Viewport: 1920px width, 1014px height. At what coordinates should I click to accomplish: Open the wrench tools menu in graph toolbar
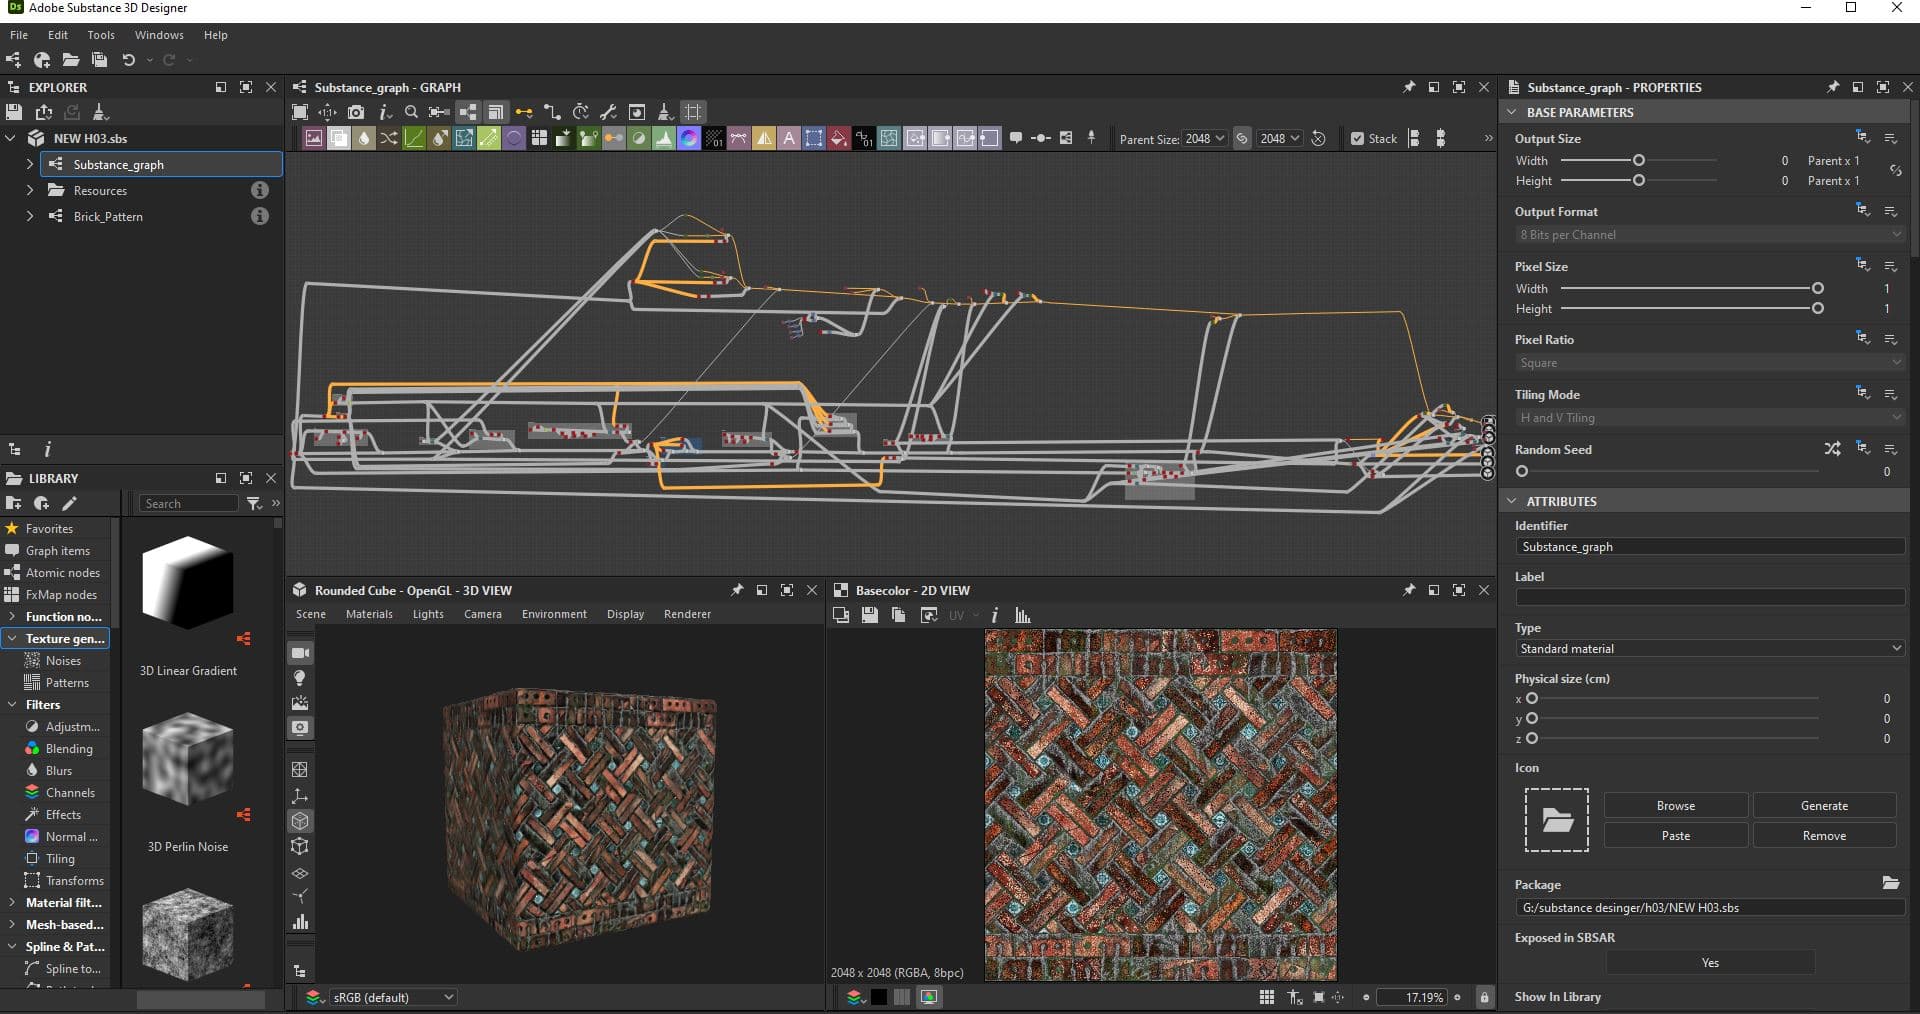pyautogui.click(x=608, y=112)
